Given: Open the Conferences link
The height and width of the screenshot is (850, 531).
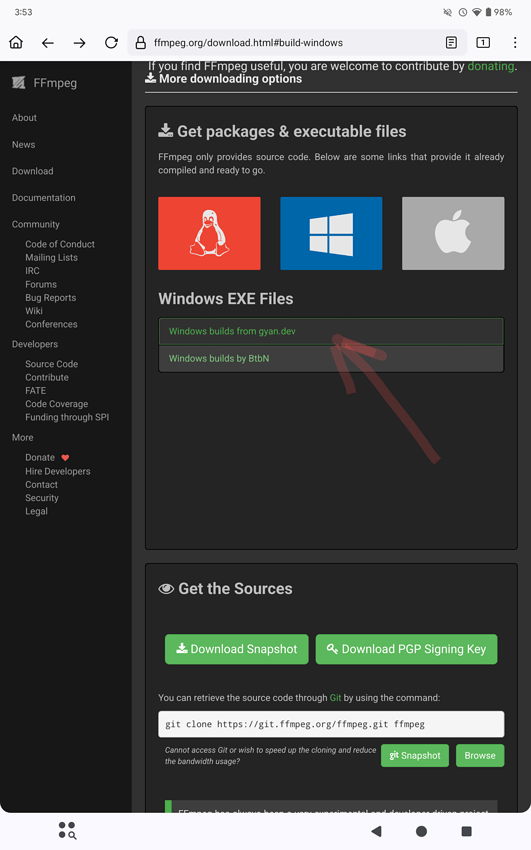Looking at the screenshot, I should coord(51,324).
